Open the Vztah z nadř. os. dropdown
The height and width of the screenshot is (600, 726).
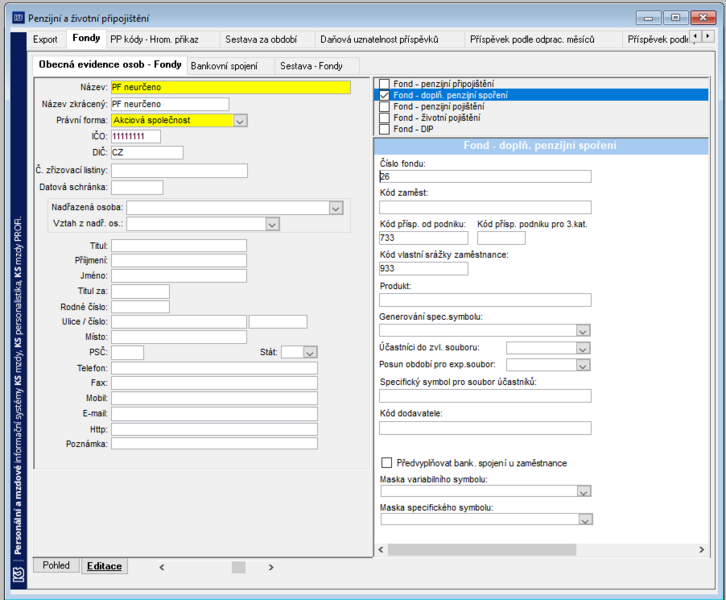tap(272, 224)
